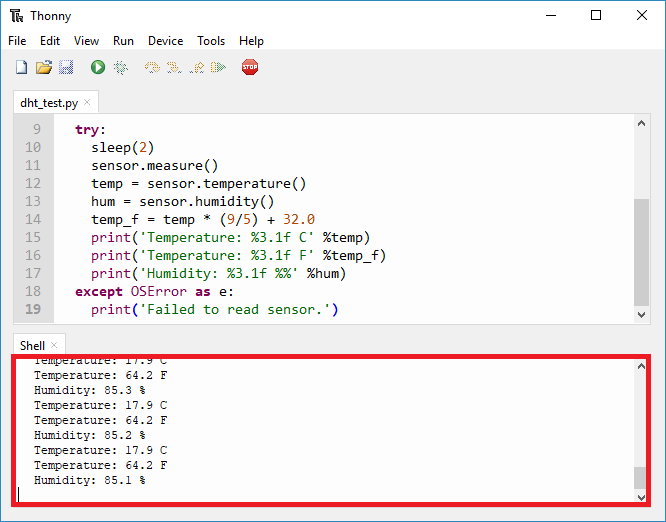Click the Shell scrollbar up arrow
Screen dimensions: 666x522
pyautogui.click(x=641, y=367)
